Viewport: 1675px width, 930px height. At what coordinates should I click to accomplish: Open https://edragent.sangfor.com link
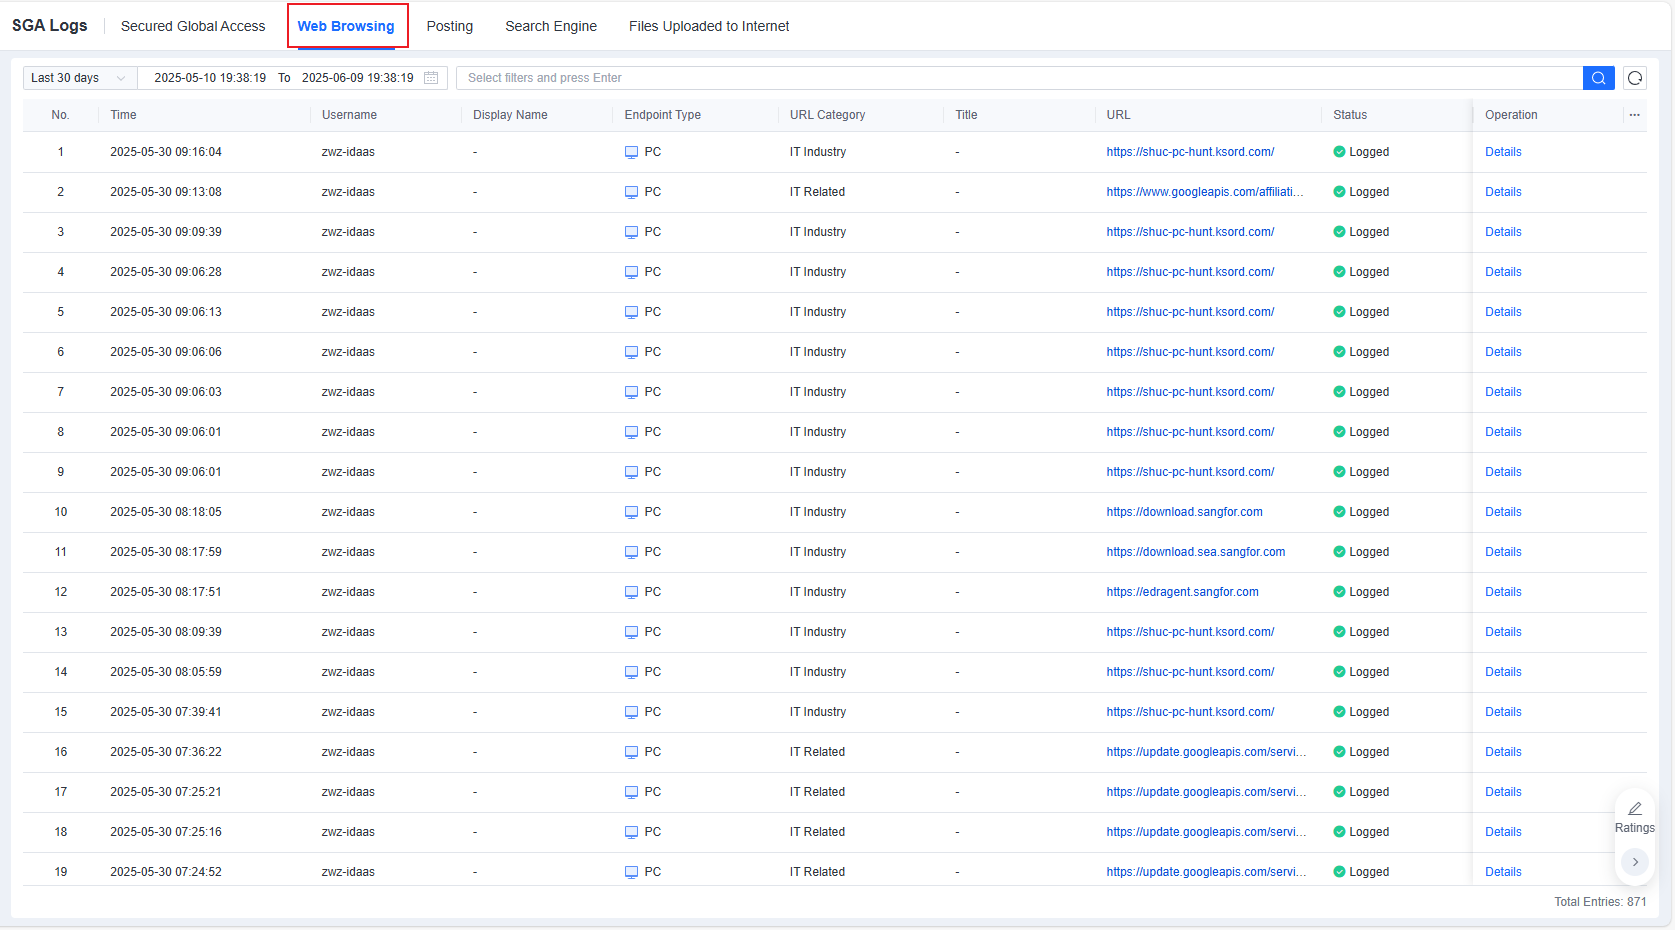pyautogui.click(x=1182, y=592)
